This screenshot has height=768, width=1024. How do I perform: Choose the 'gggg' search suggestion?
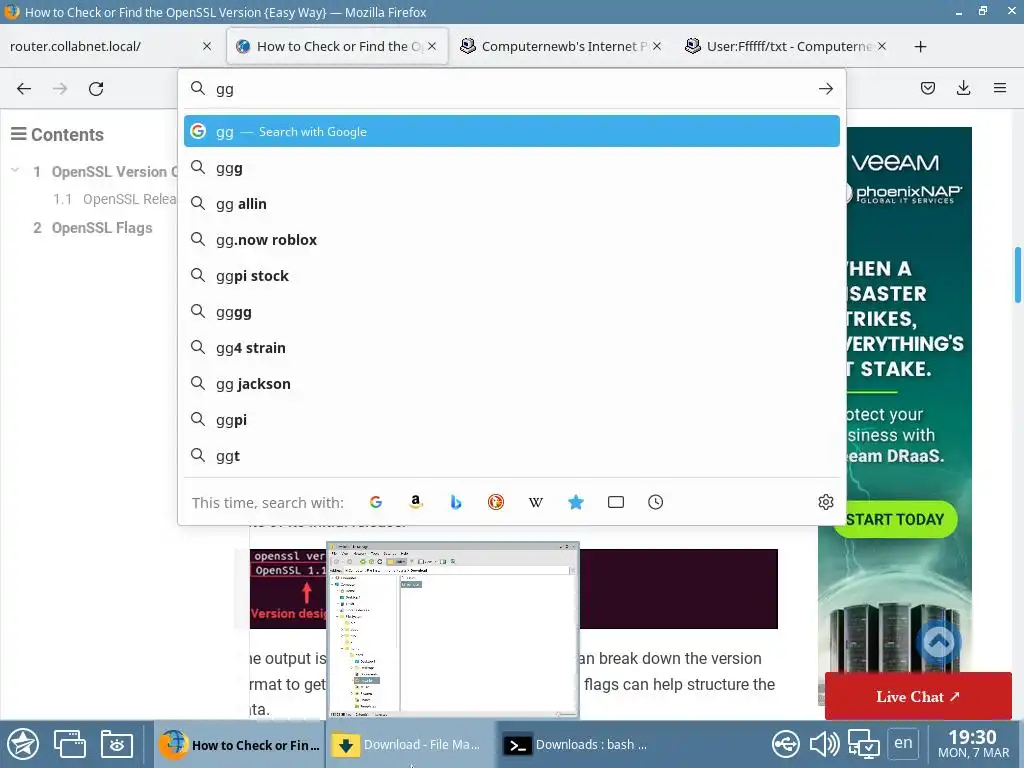click(512, 312)
